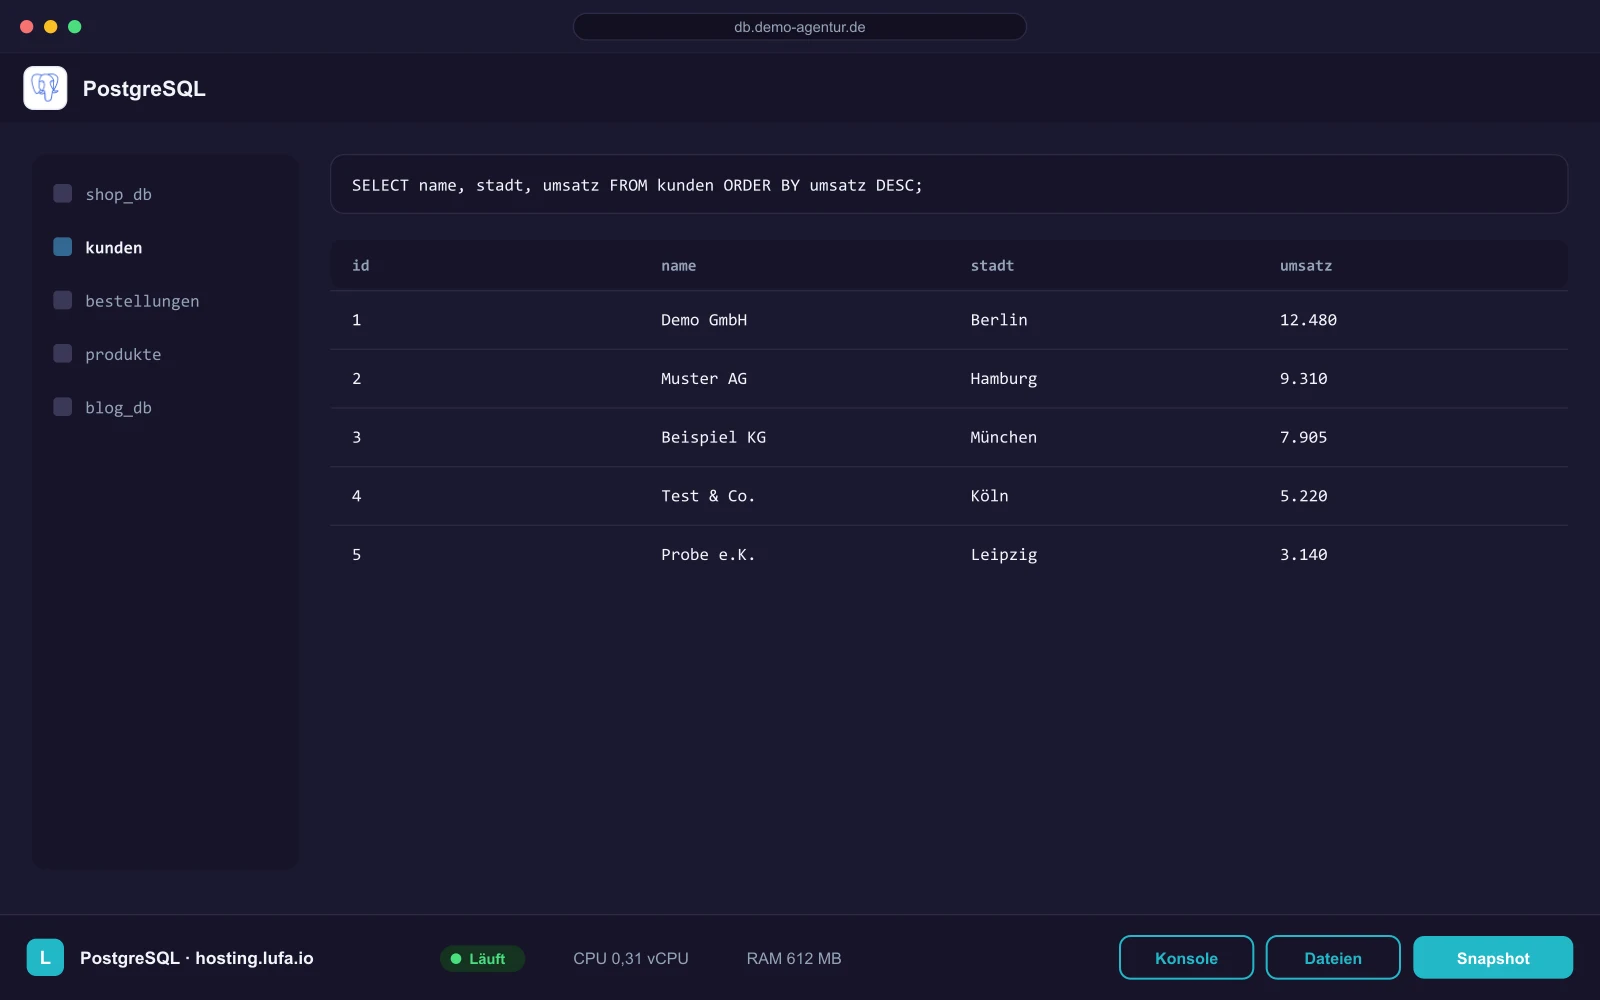This screenshot has width=1600, height=1000.
Task: Click the blue square icon beside kunden
Action: click(x=62, y=246)
